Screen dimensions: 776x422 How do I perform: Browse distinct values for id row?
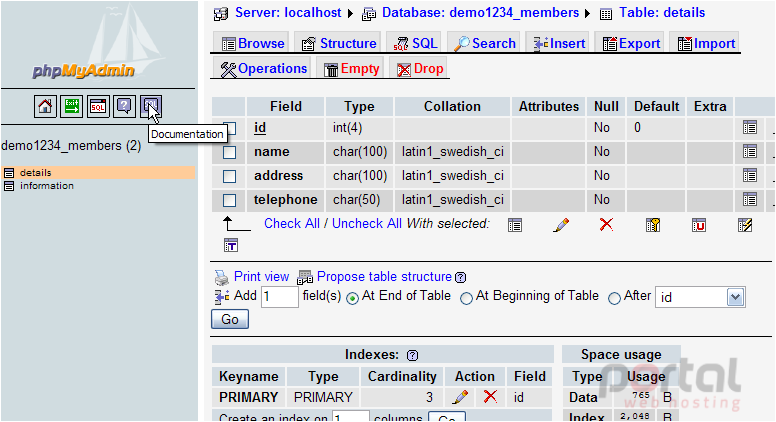point(750,128)
